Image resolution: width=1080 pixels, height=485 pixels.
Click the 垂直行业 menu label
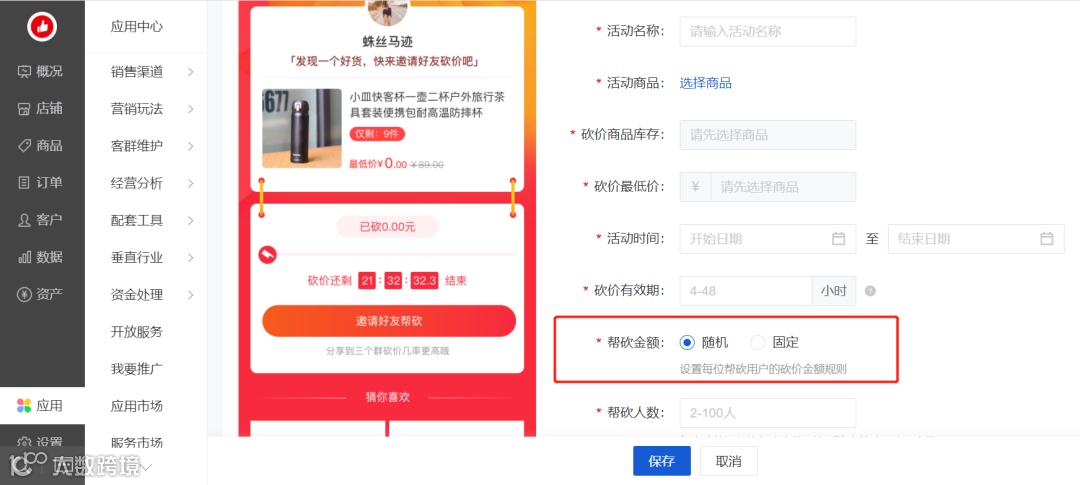(x=136, y=258)
